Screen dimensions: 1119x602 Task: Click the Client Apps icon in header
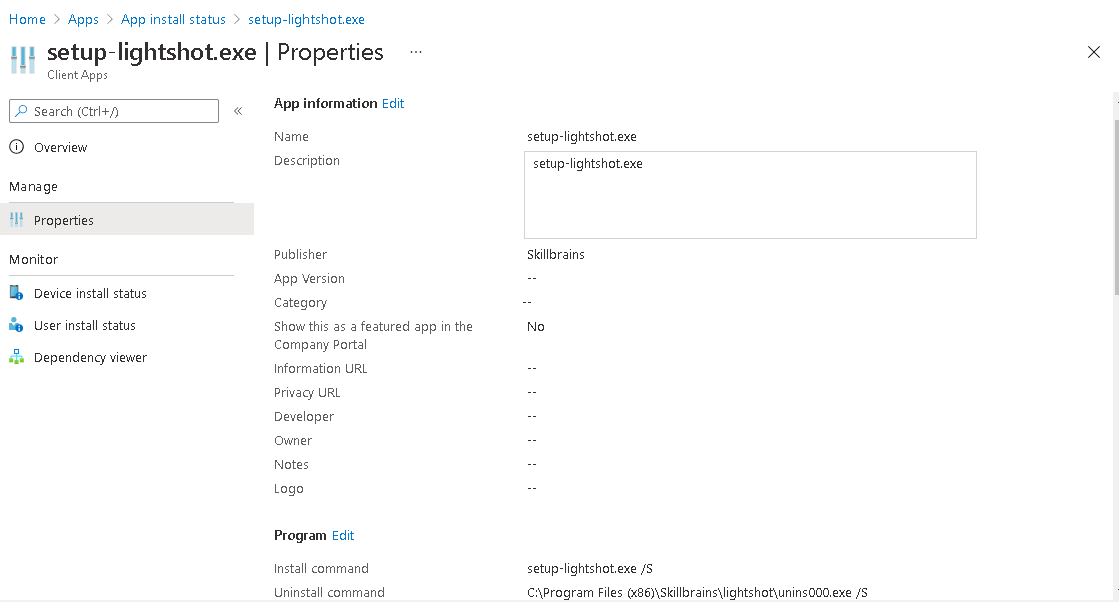pos(22,58)
